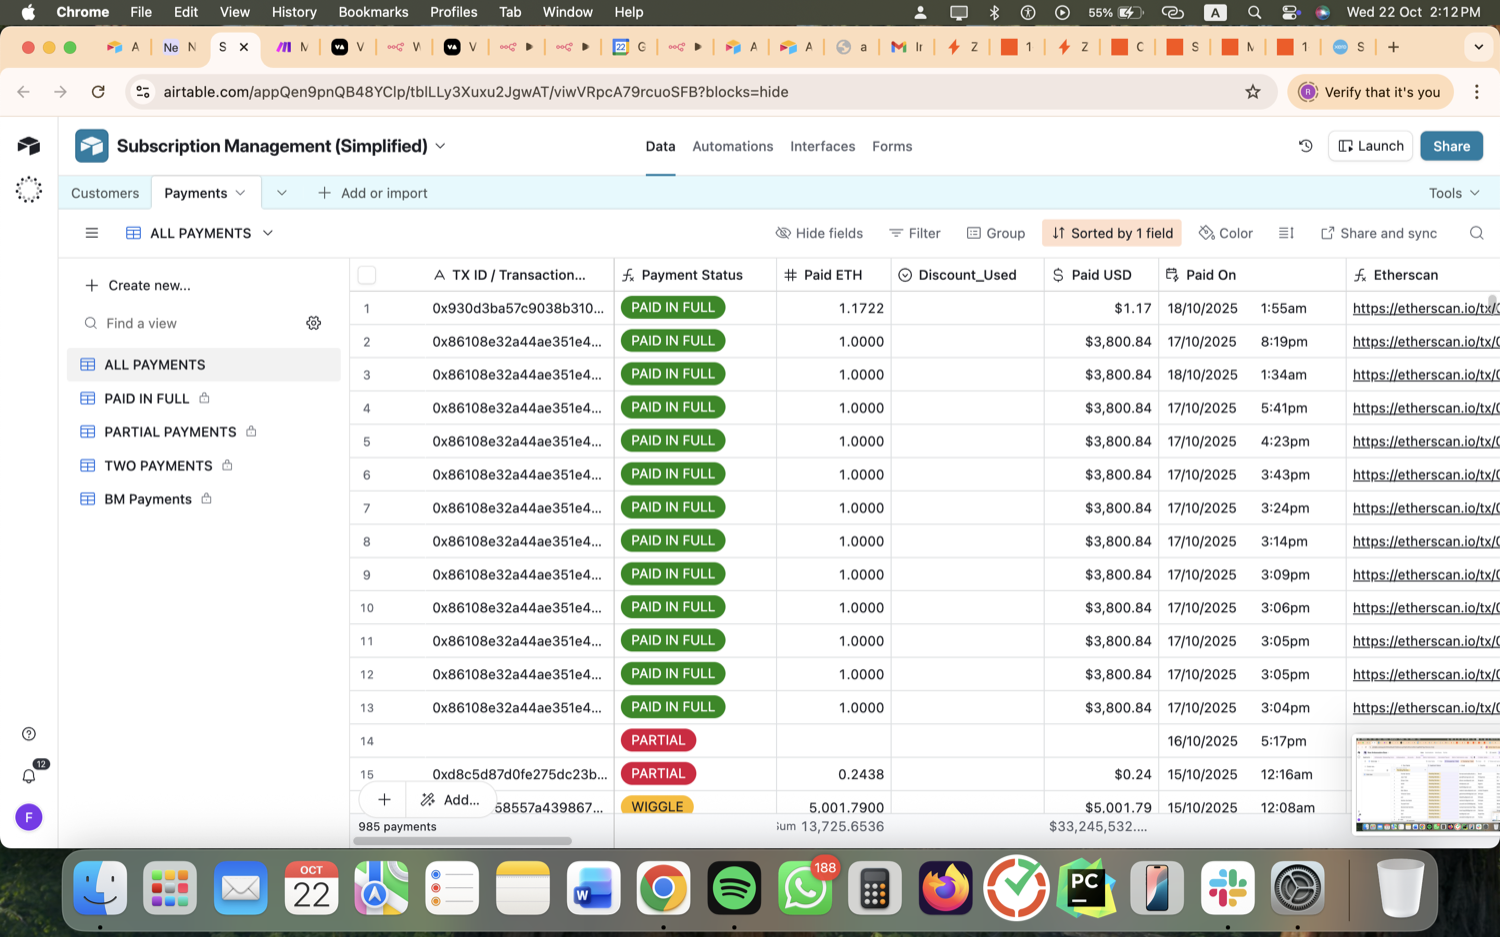Switch to the Interfaces tab
The width and height of the screenshot is (1500, 937).
(823, 146)
